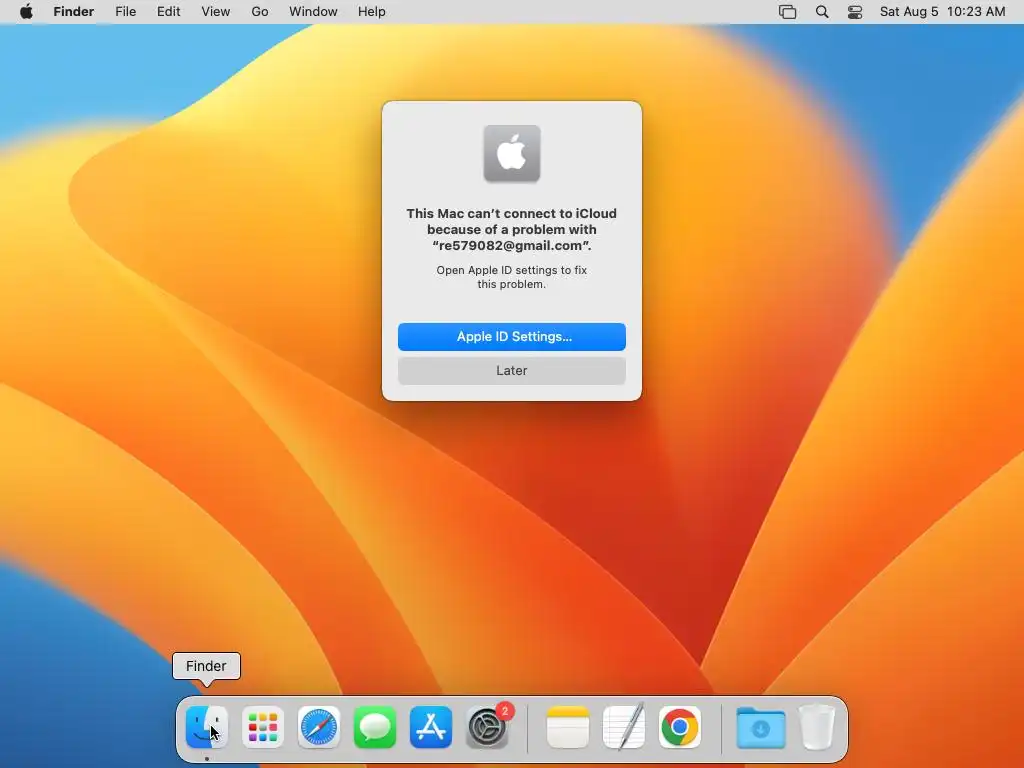Click the Stage Manager menu bar icon
Viewport: 1024px width, 768px height.
tap(788, 12)
